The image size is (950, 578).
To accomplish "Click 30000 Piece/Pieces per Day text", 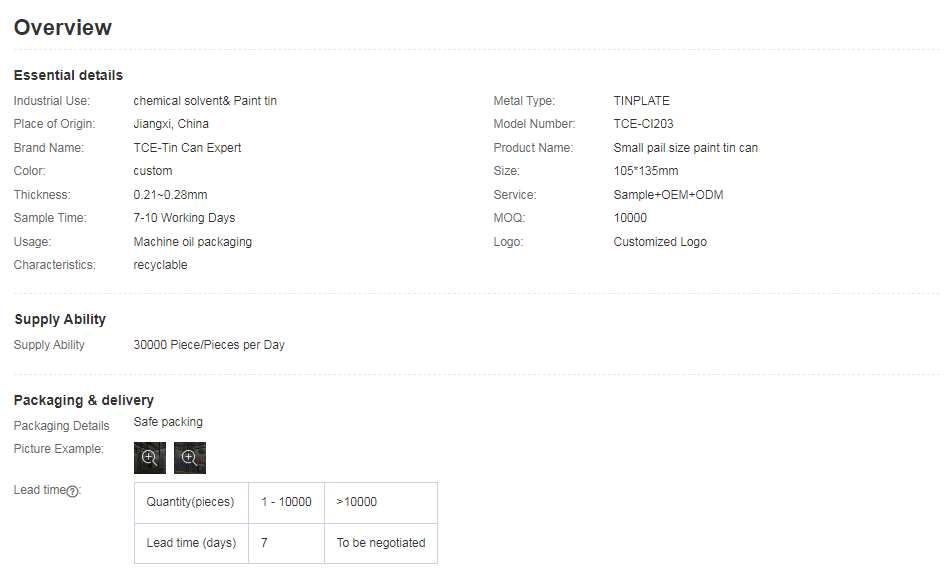I will coord(209,345).
